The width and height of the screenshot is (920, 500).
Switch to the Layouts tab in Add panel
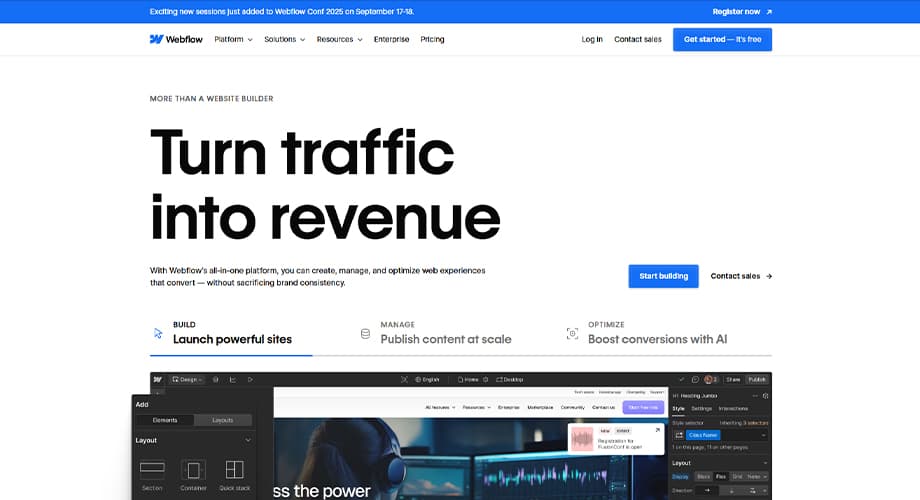pos(222,420)
